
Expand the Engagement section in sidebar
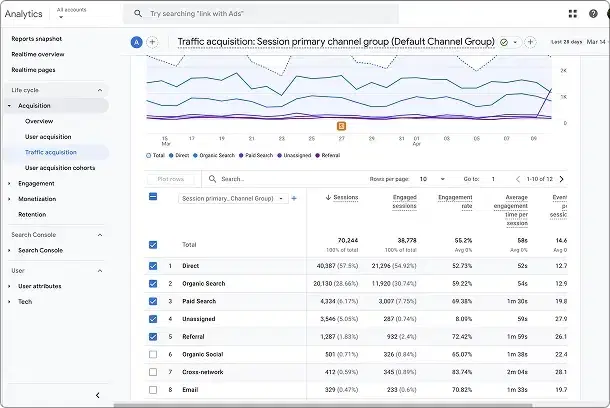pos(36,183)
